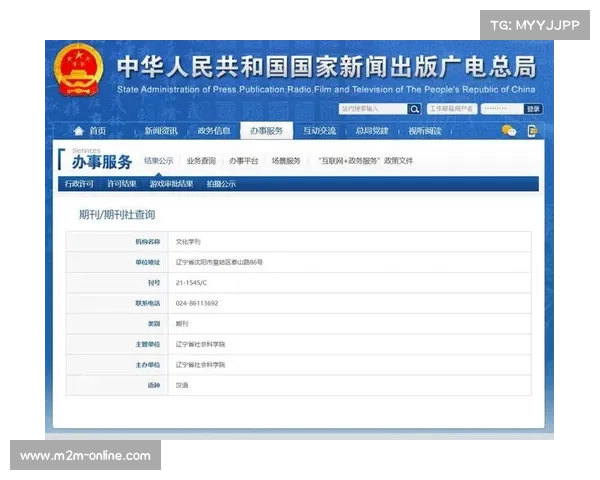Image resolution: width=600 pixels, height=480 pixels.
Task: Click the magnifier search button
Action: pyautogui.click(x=414, y=109)
